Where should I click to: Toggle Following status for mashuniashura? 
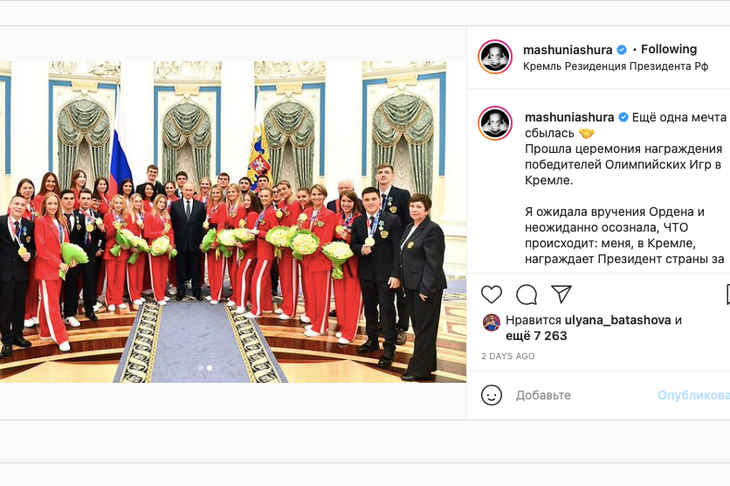669,49
